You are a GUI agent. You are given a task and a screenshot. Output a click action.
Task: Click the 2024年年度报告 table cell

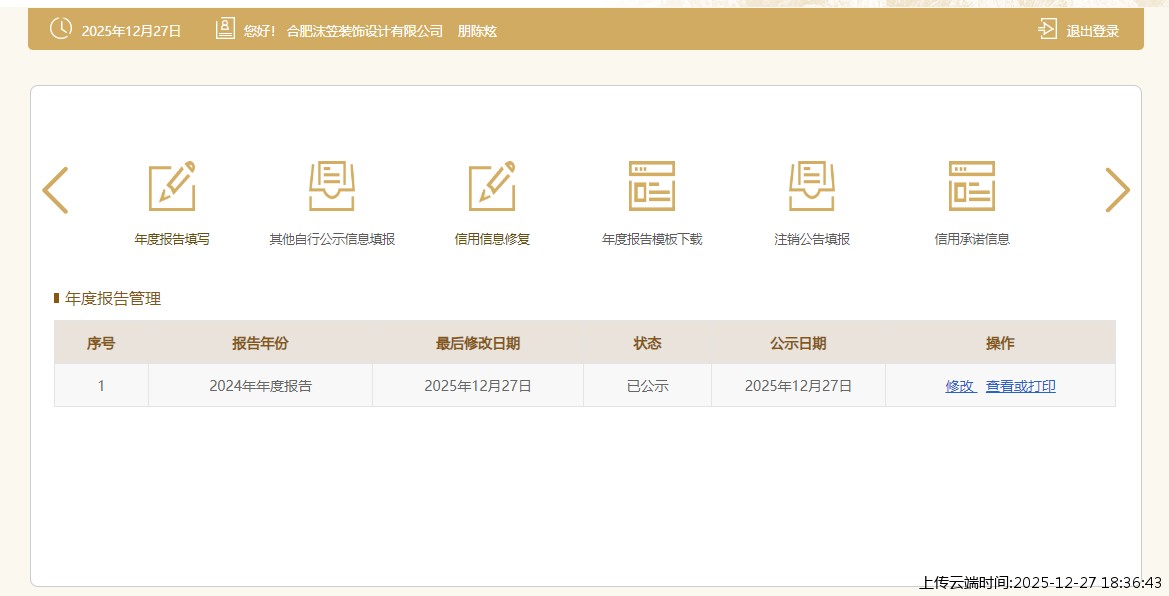[260, 386]
